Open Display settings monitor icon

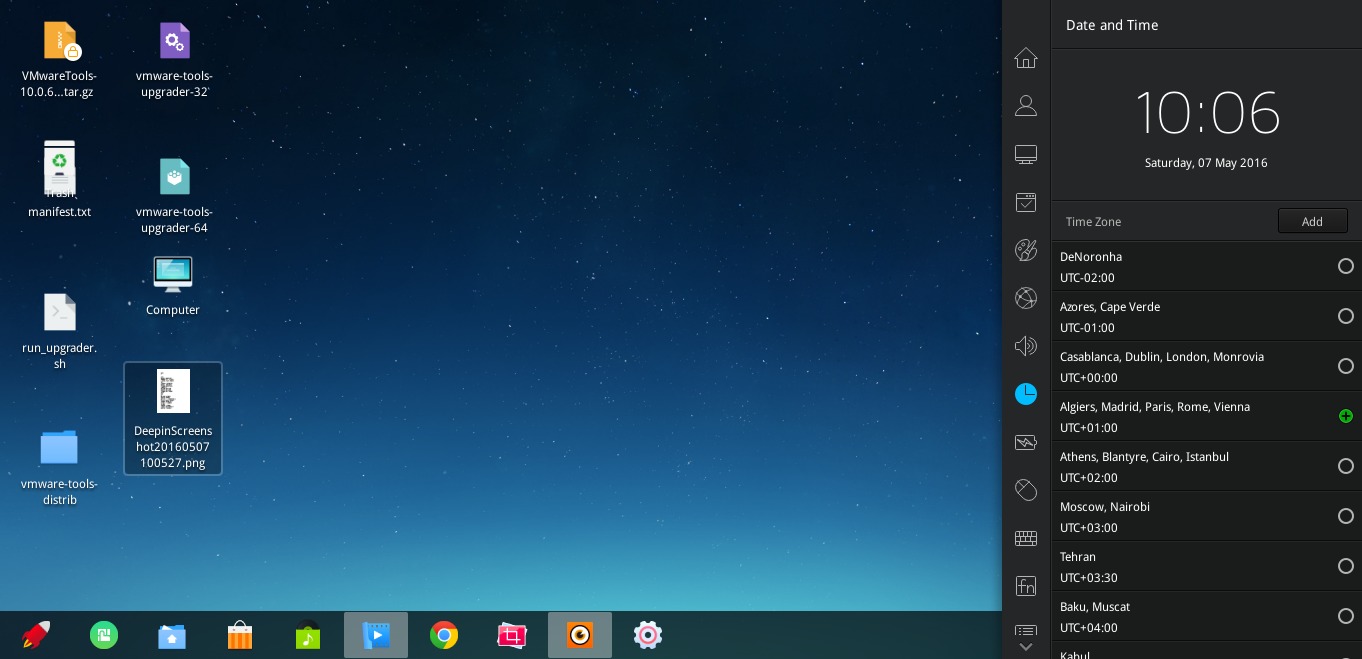(x=1025, y=155)
